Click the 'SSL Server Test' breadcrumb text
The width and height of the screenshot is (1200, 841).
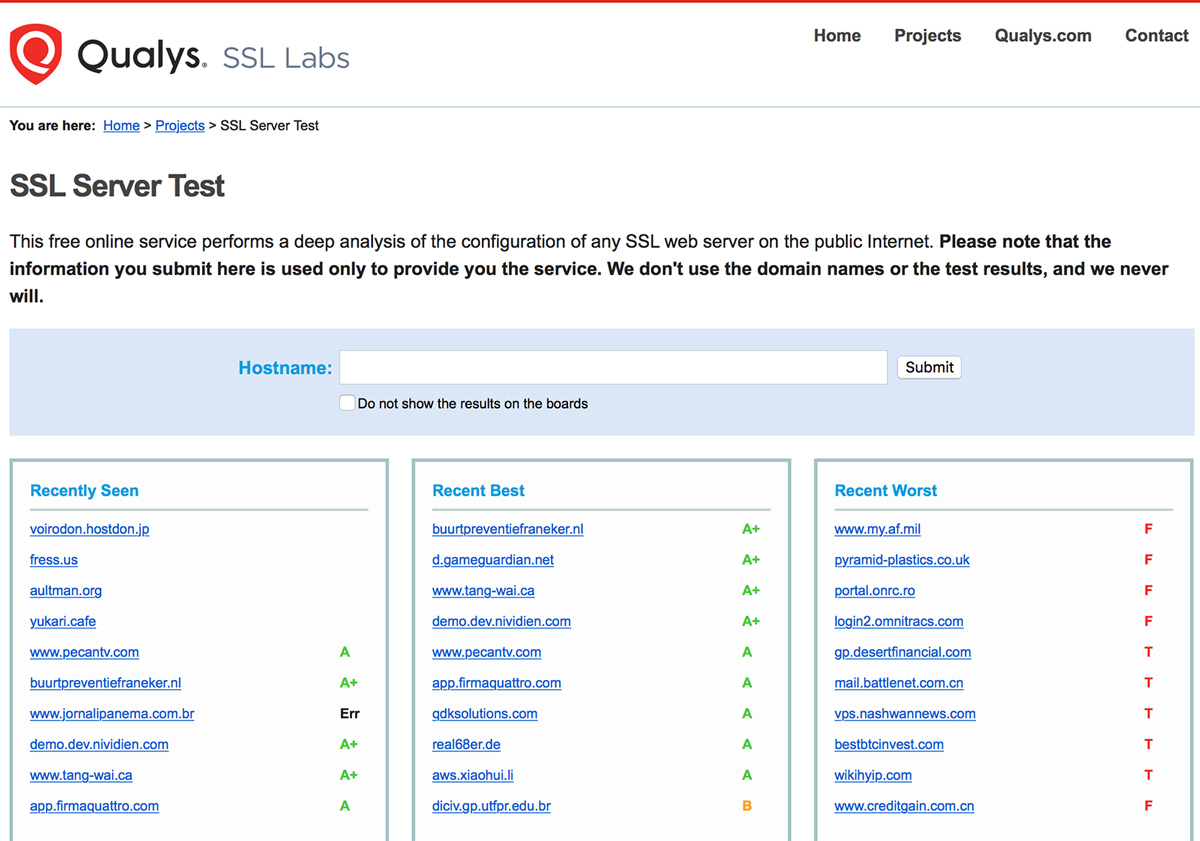[x=270, y=126]
